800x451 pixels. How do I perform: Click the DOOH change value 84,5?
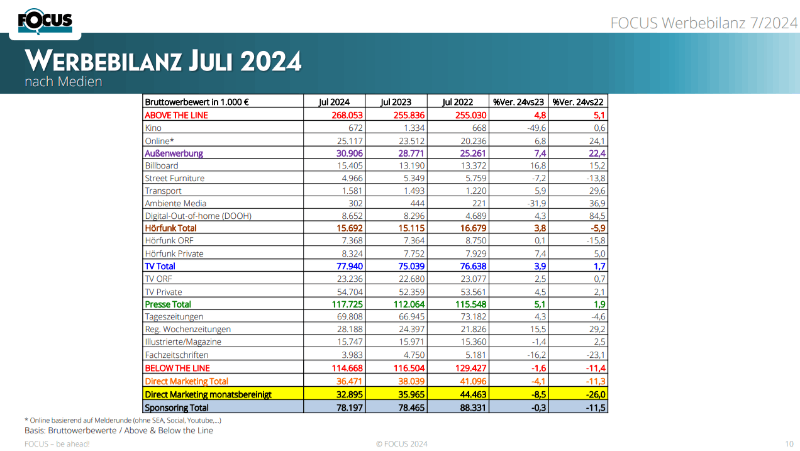pyautogui.click(x=596, y=216)
